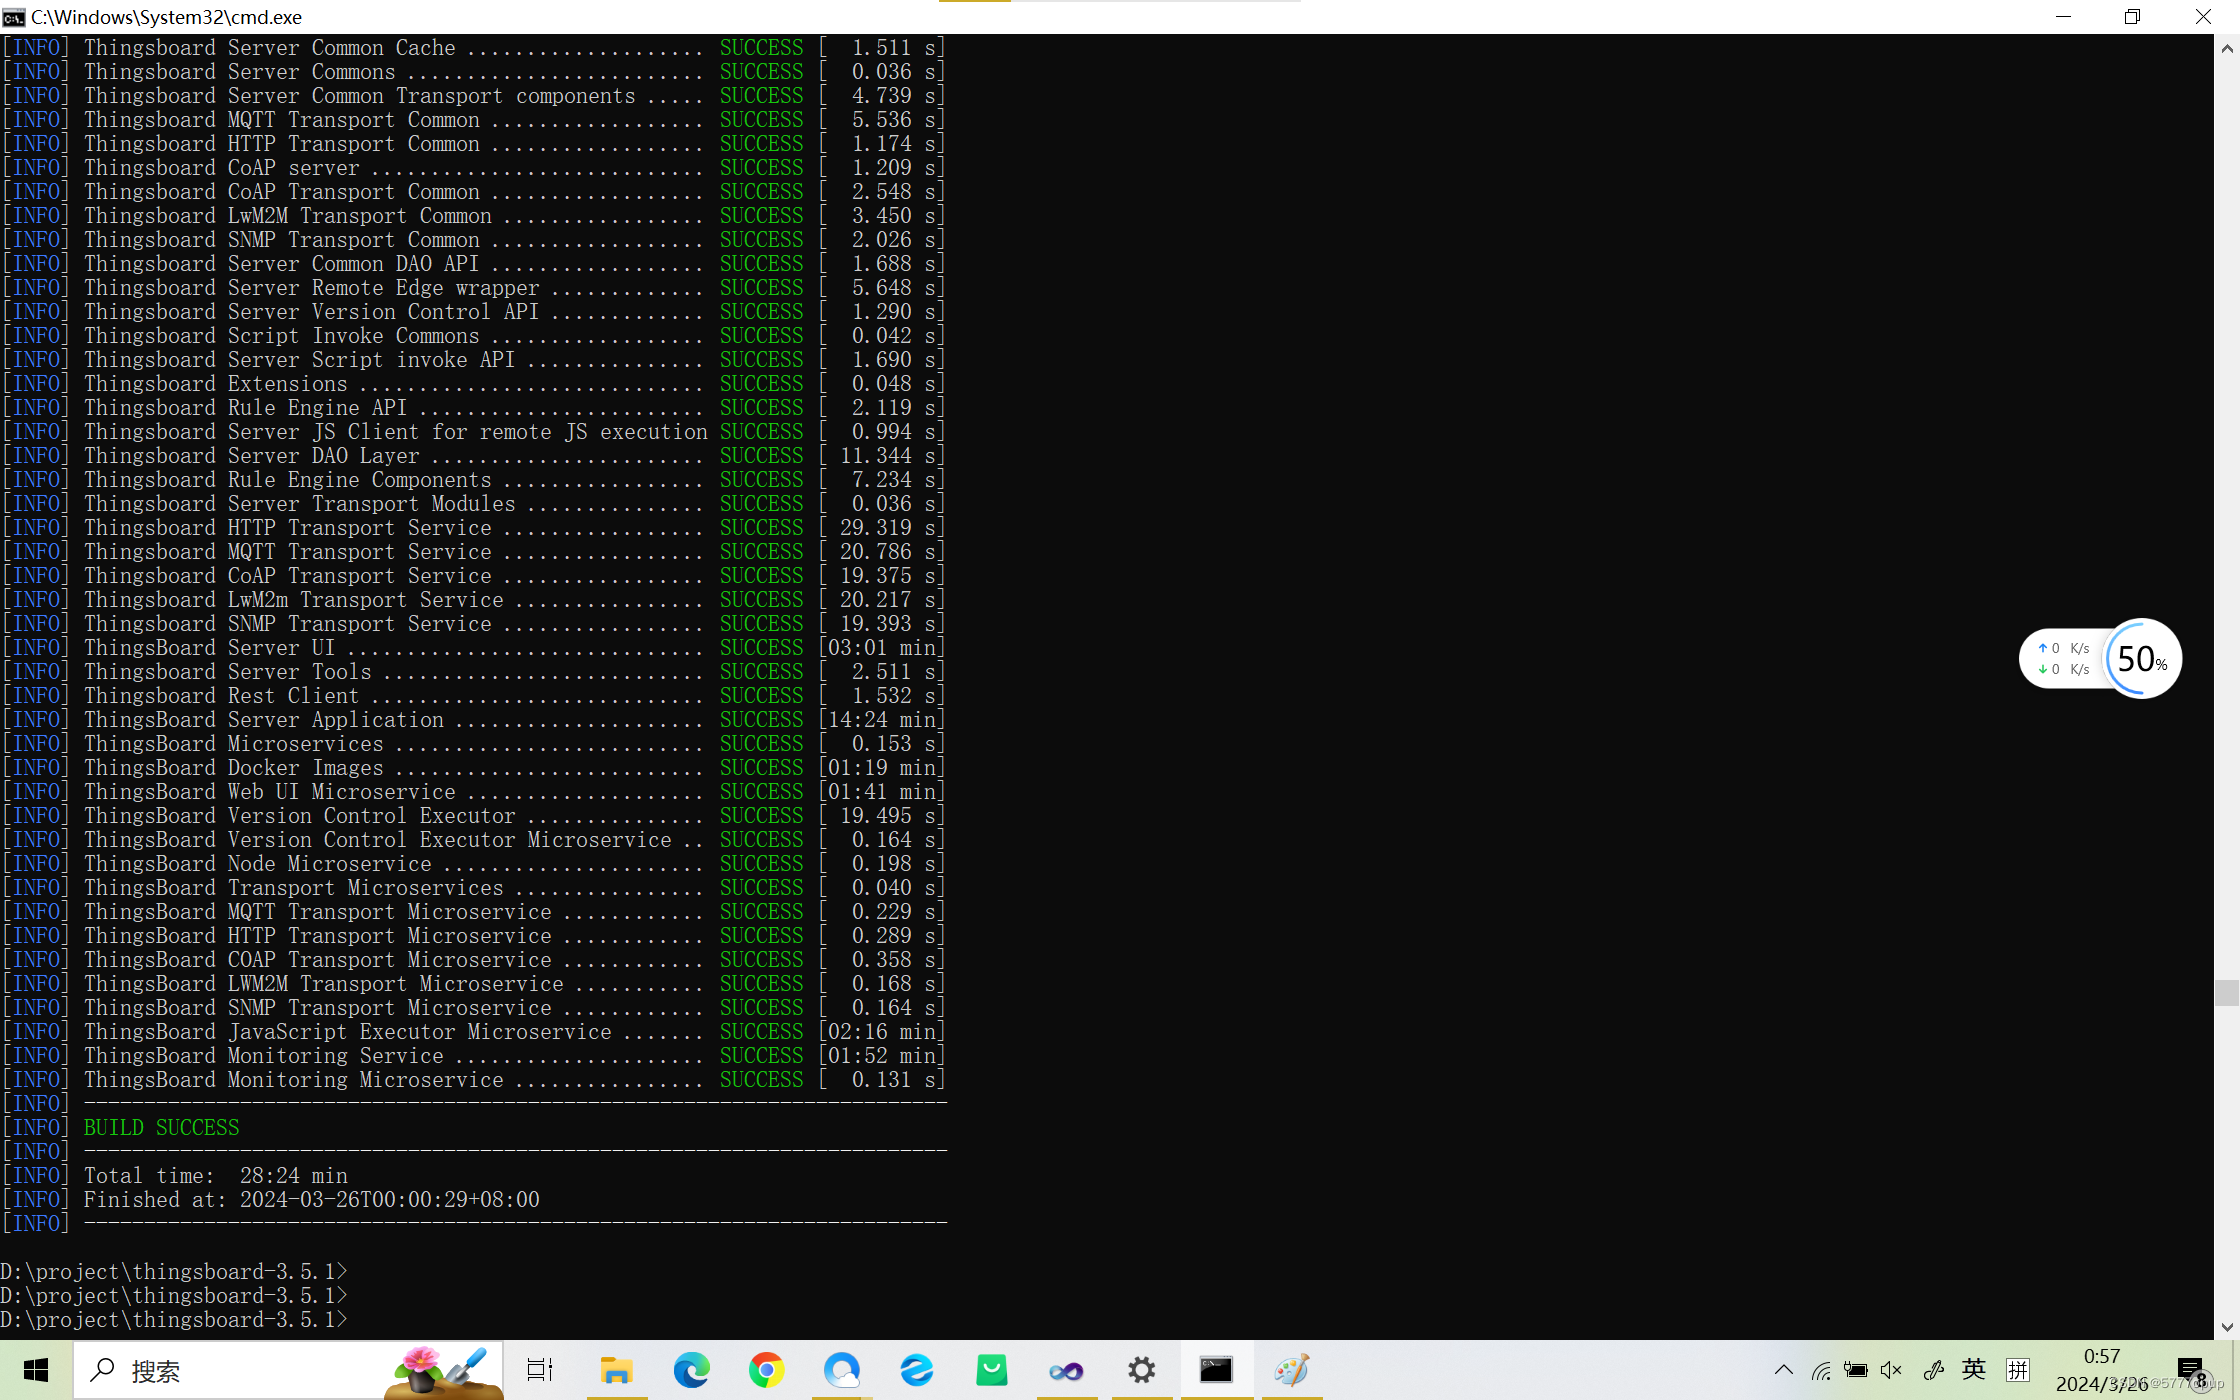Click 'Thingsboard Server Common DAO API' text
Screen dimensions: 2240x1400
pos(281,264)
